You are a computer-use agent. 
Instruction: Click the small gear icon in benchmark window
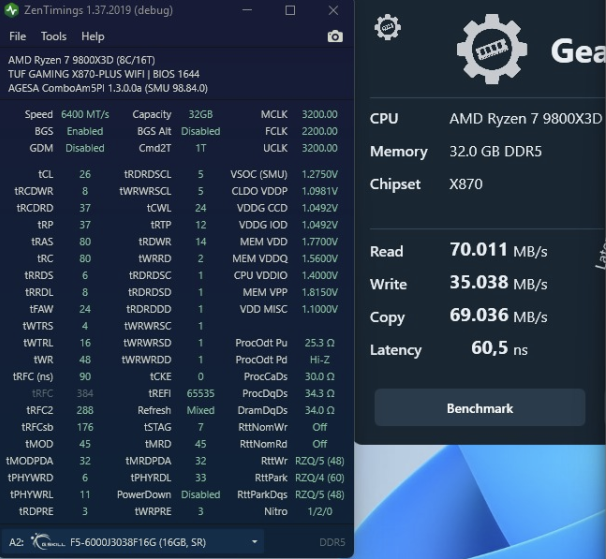click(387, 27)
